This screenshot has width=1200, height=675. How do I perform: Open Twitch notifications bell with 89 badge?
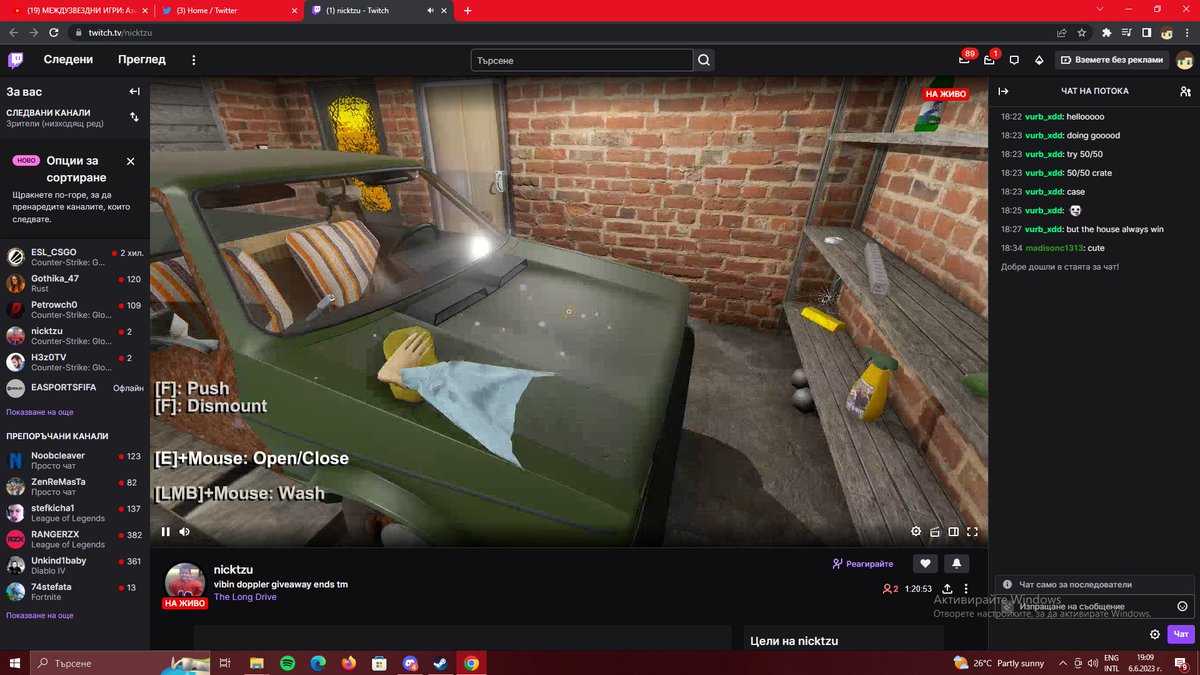964,60
